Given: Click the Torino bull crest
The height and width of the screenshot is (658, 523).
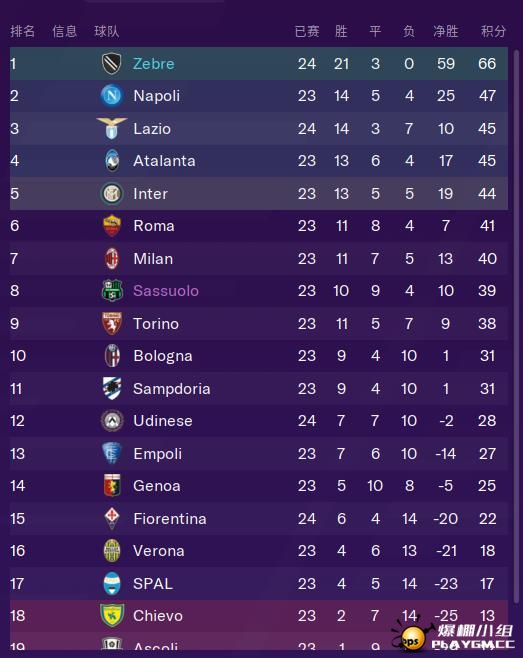Looking at the screenshot, I should (112, 323).
